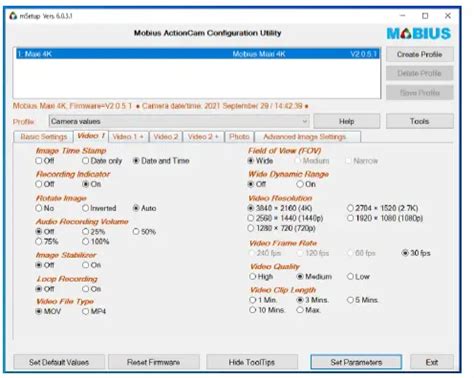Set Video Clip Length to 1 Min.

(x=263, y=300)
